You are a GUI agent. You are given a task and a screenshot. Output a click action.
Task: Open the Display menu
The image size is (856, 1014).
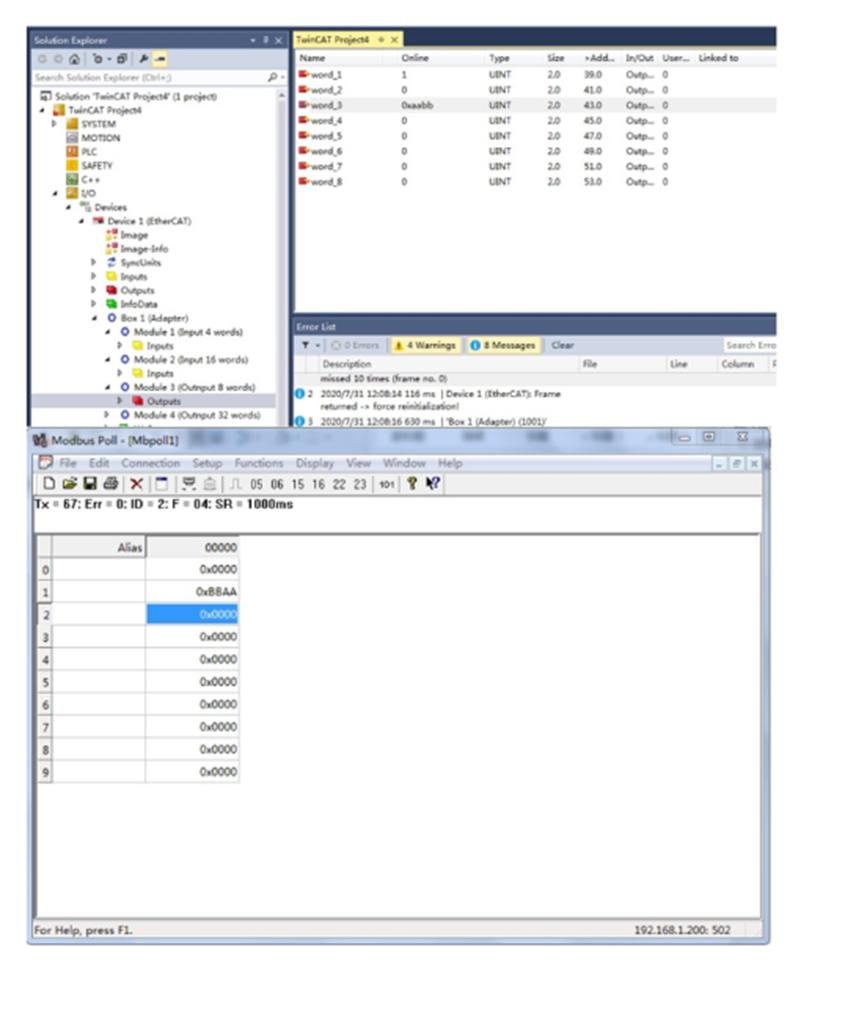[x=315, y=463]
